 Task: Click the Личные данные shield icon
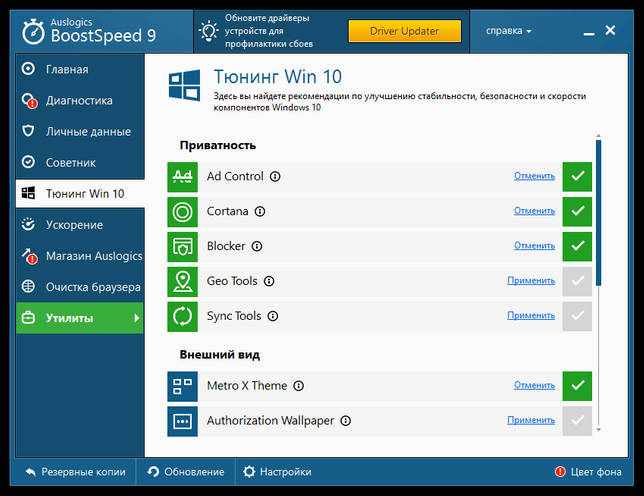28,131
